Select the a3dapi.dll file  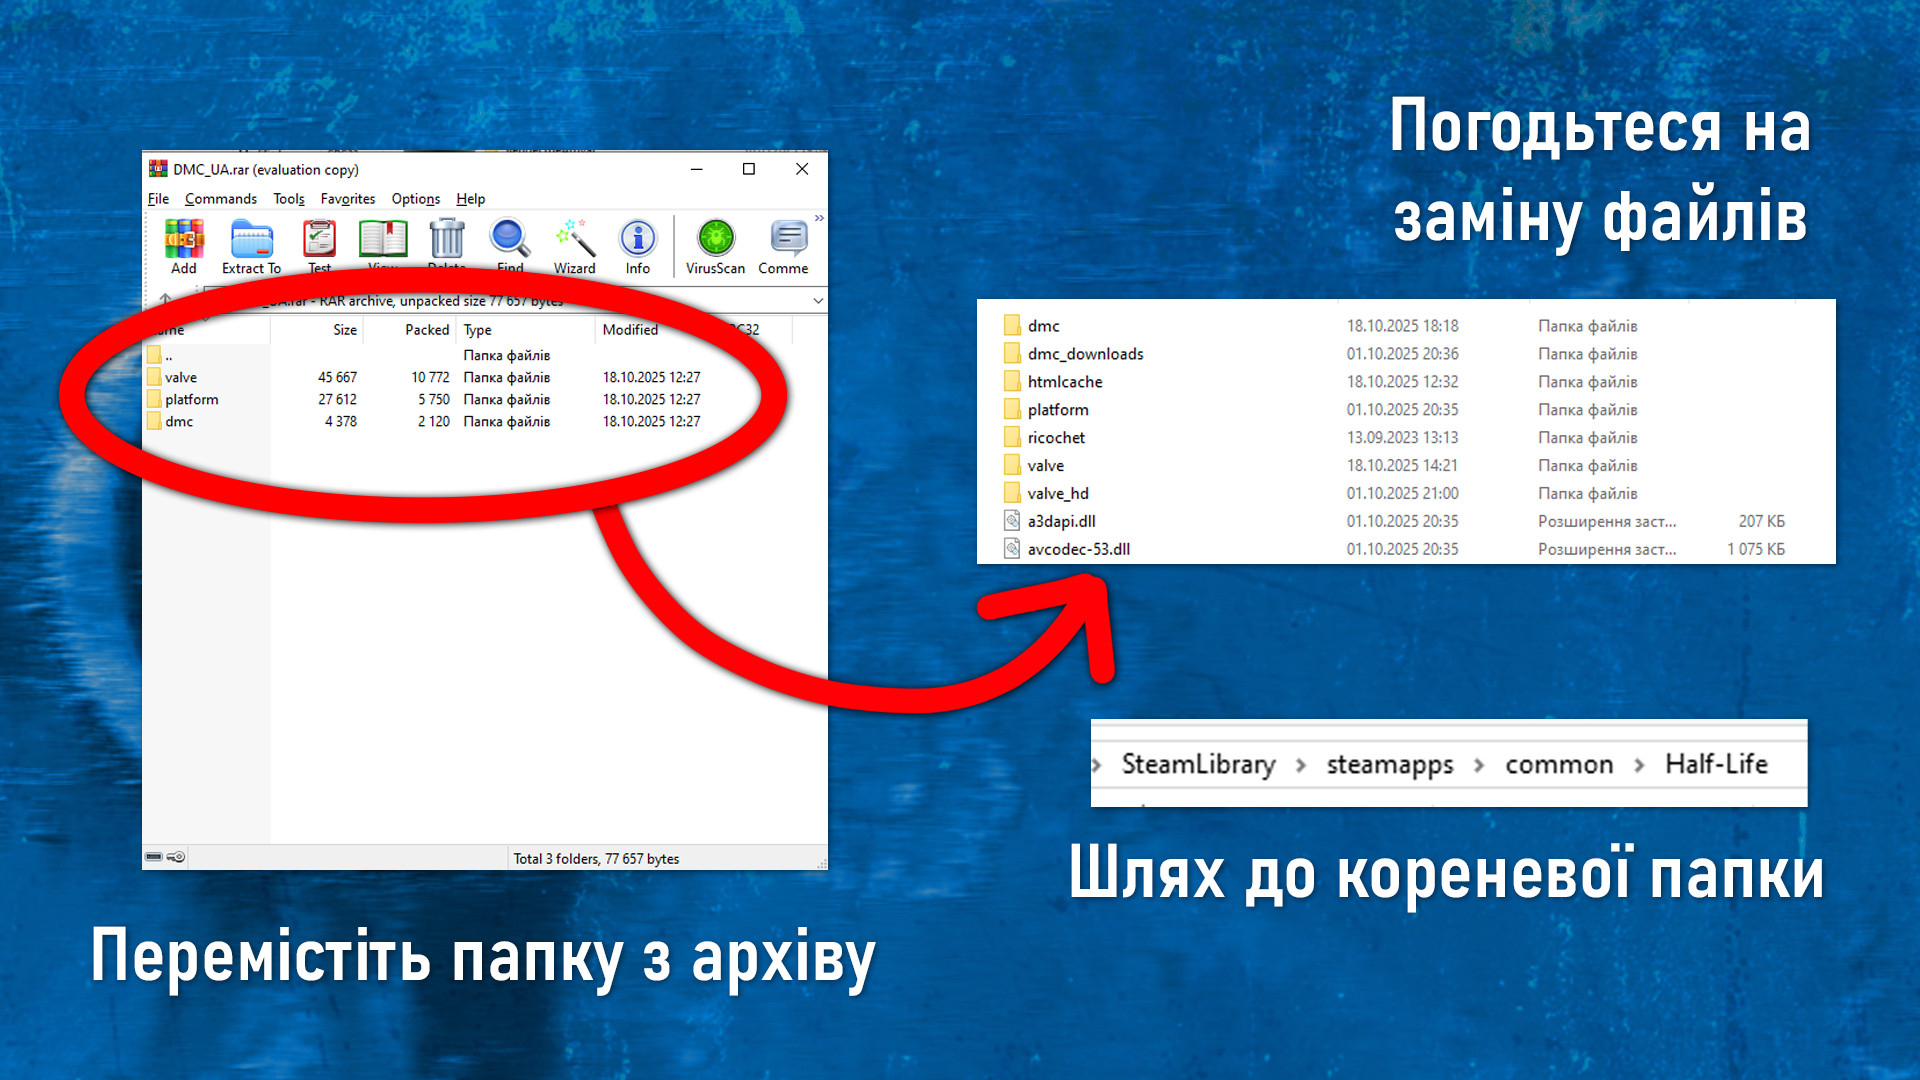(1061, 522)
